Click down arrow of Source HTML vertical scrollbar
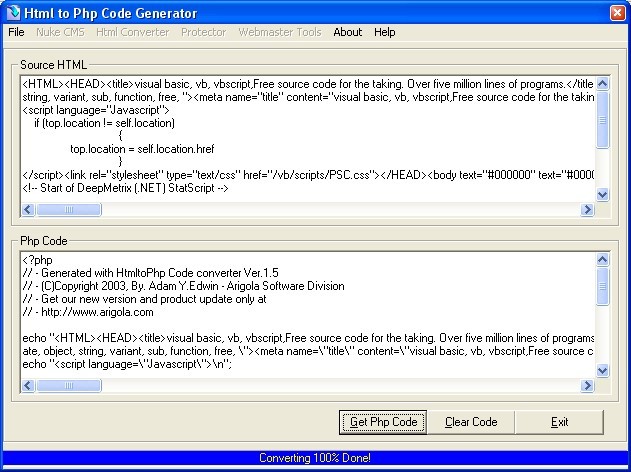631x472 pixels. pyautogui.click(x=602, y=195)
